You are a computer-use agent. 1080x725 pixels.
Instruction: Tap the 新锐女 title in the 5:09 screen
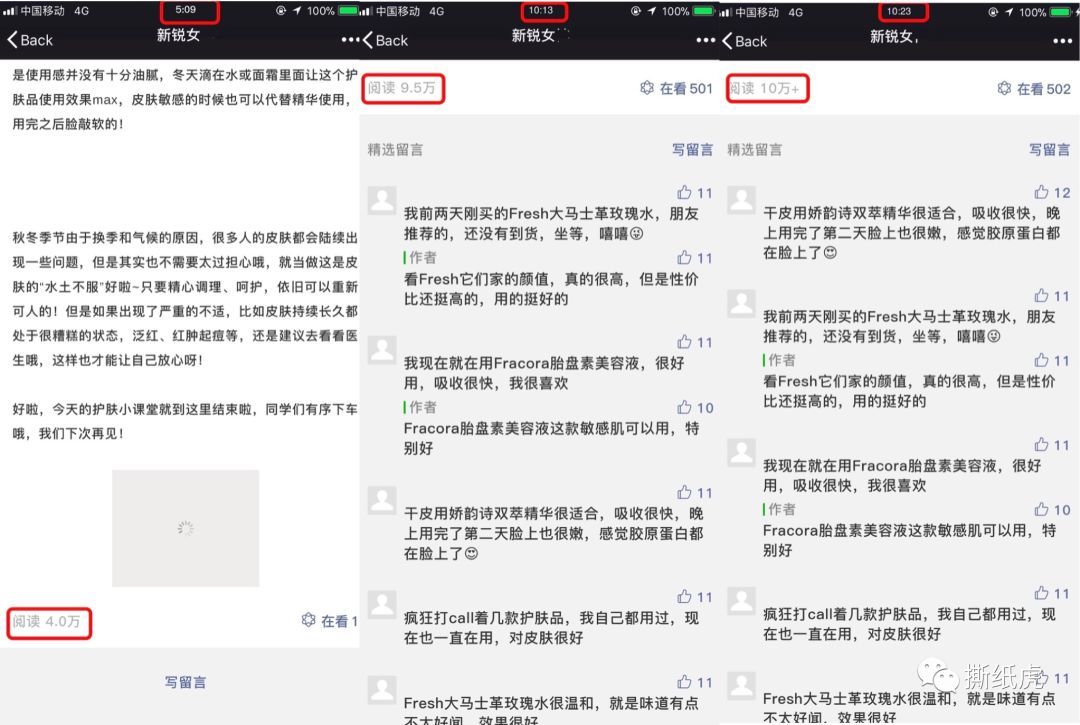tap(178, 35)
